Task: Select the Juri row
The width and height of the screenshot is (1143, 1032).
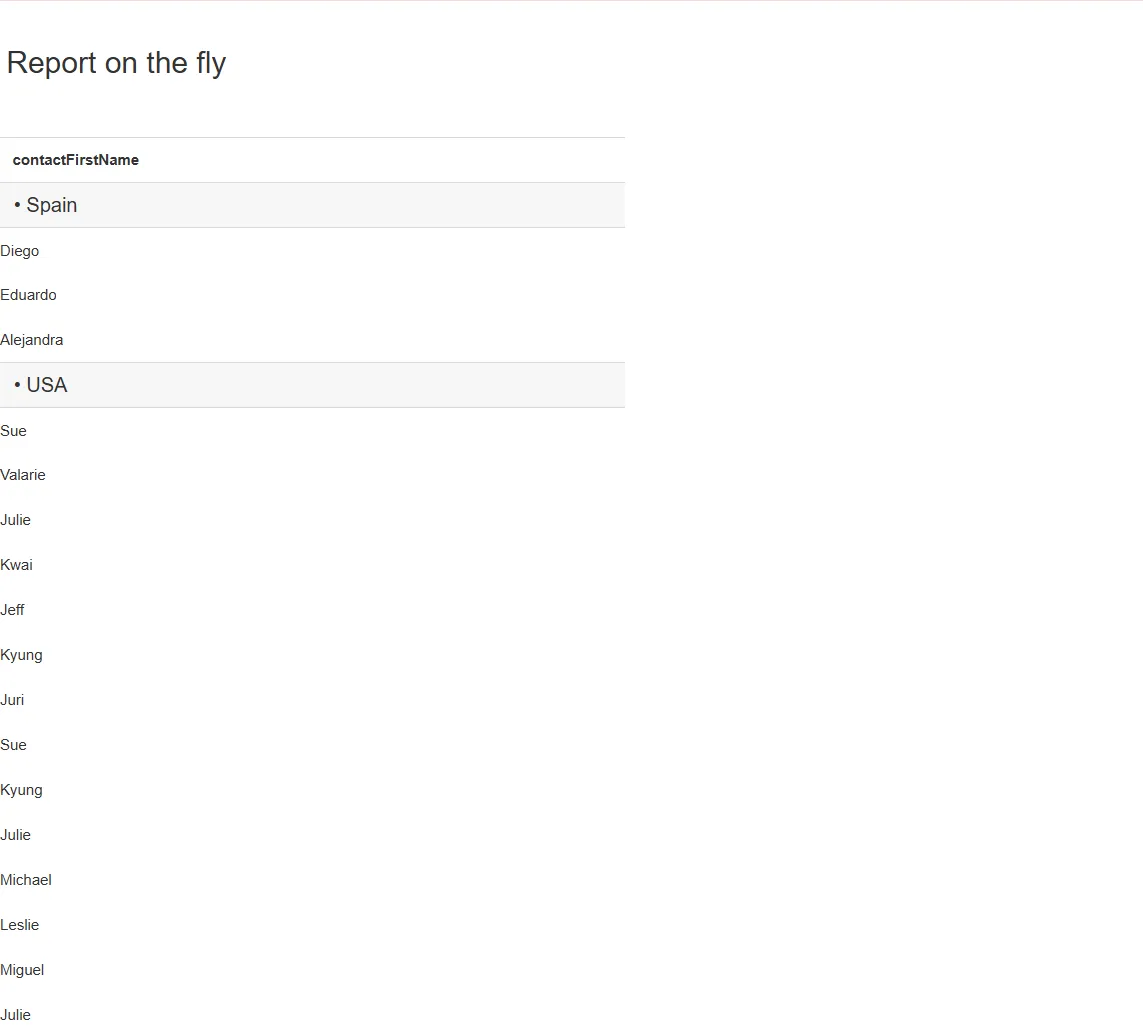Action: 13,700
